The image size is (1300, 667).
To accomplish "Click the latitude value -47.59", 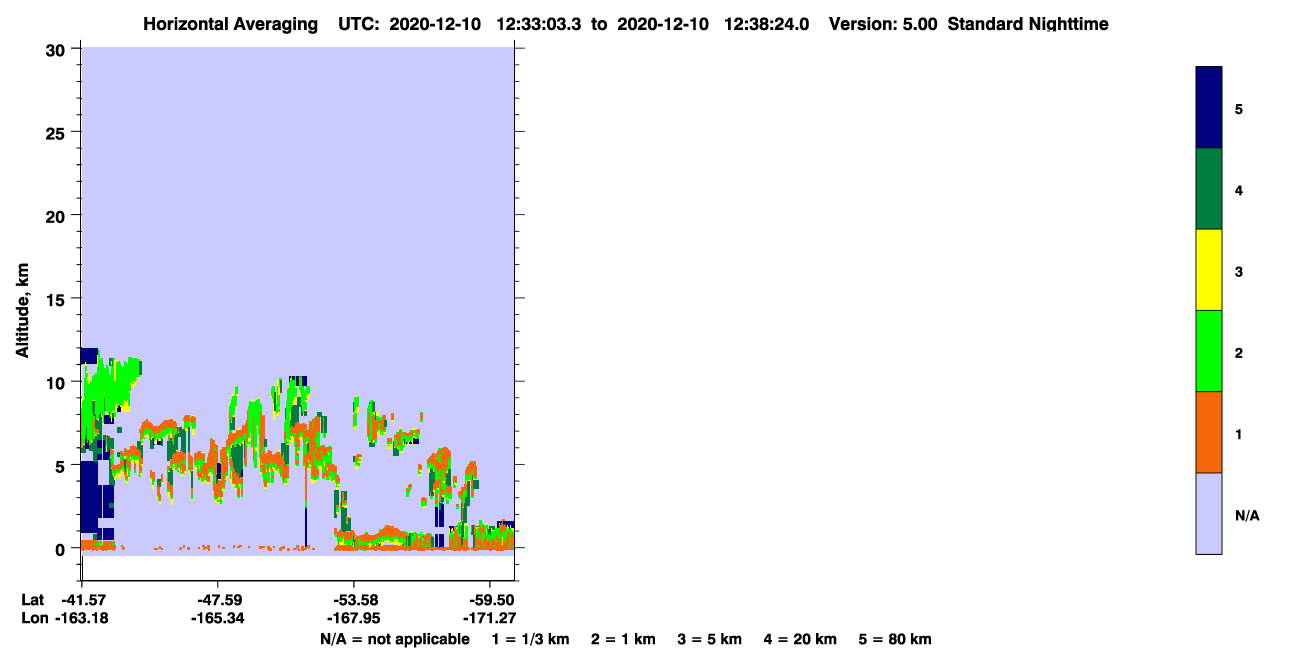I will pos(217,600).
